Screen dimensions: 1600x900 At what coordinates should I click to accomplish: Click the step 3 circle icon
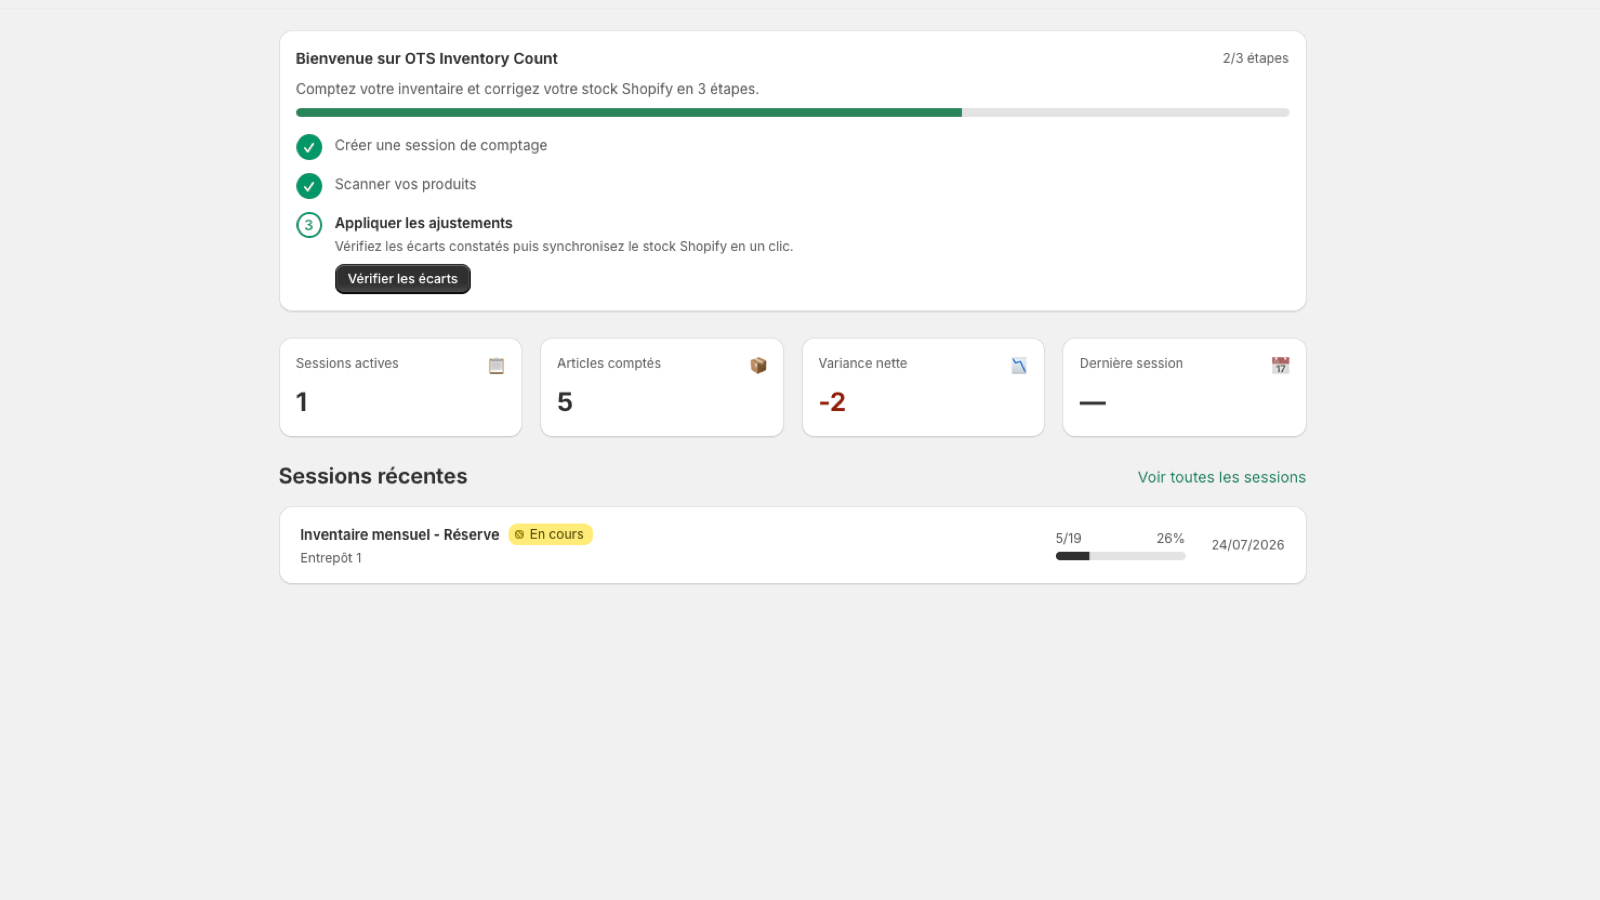click(x=309, y=225)
